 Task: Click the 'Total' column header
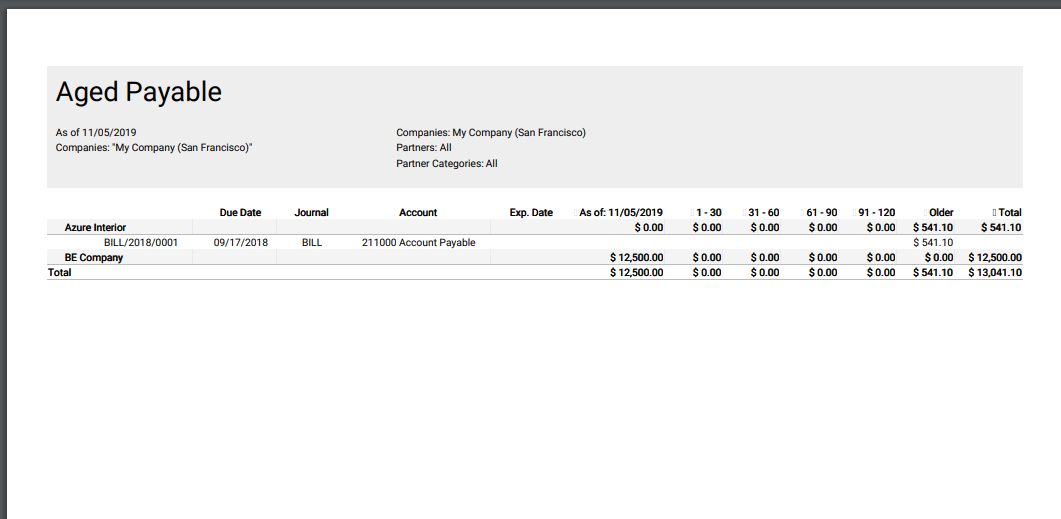point(1010,212)
